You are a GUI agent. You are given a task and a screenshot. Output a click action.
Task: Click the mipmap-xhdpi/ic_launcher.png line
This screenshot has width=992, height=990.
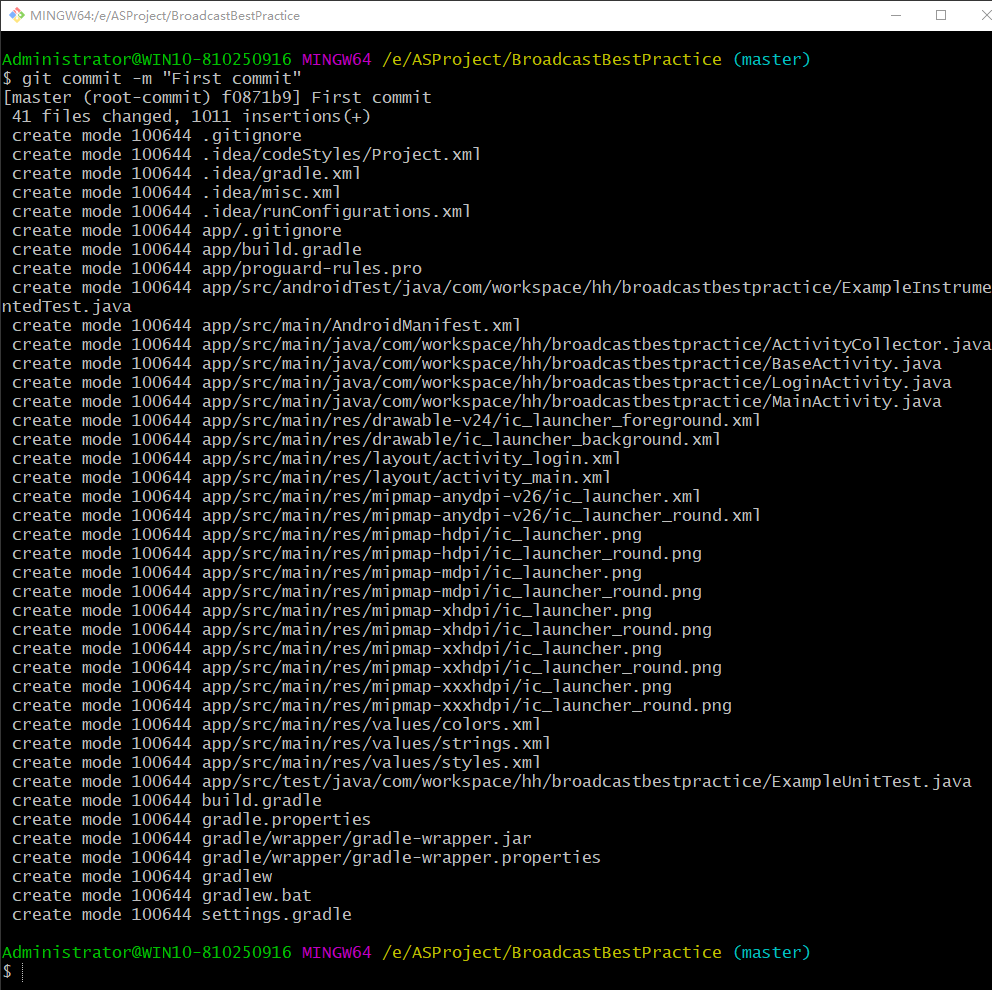coord(332,610)
